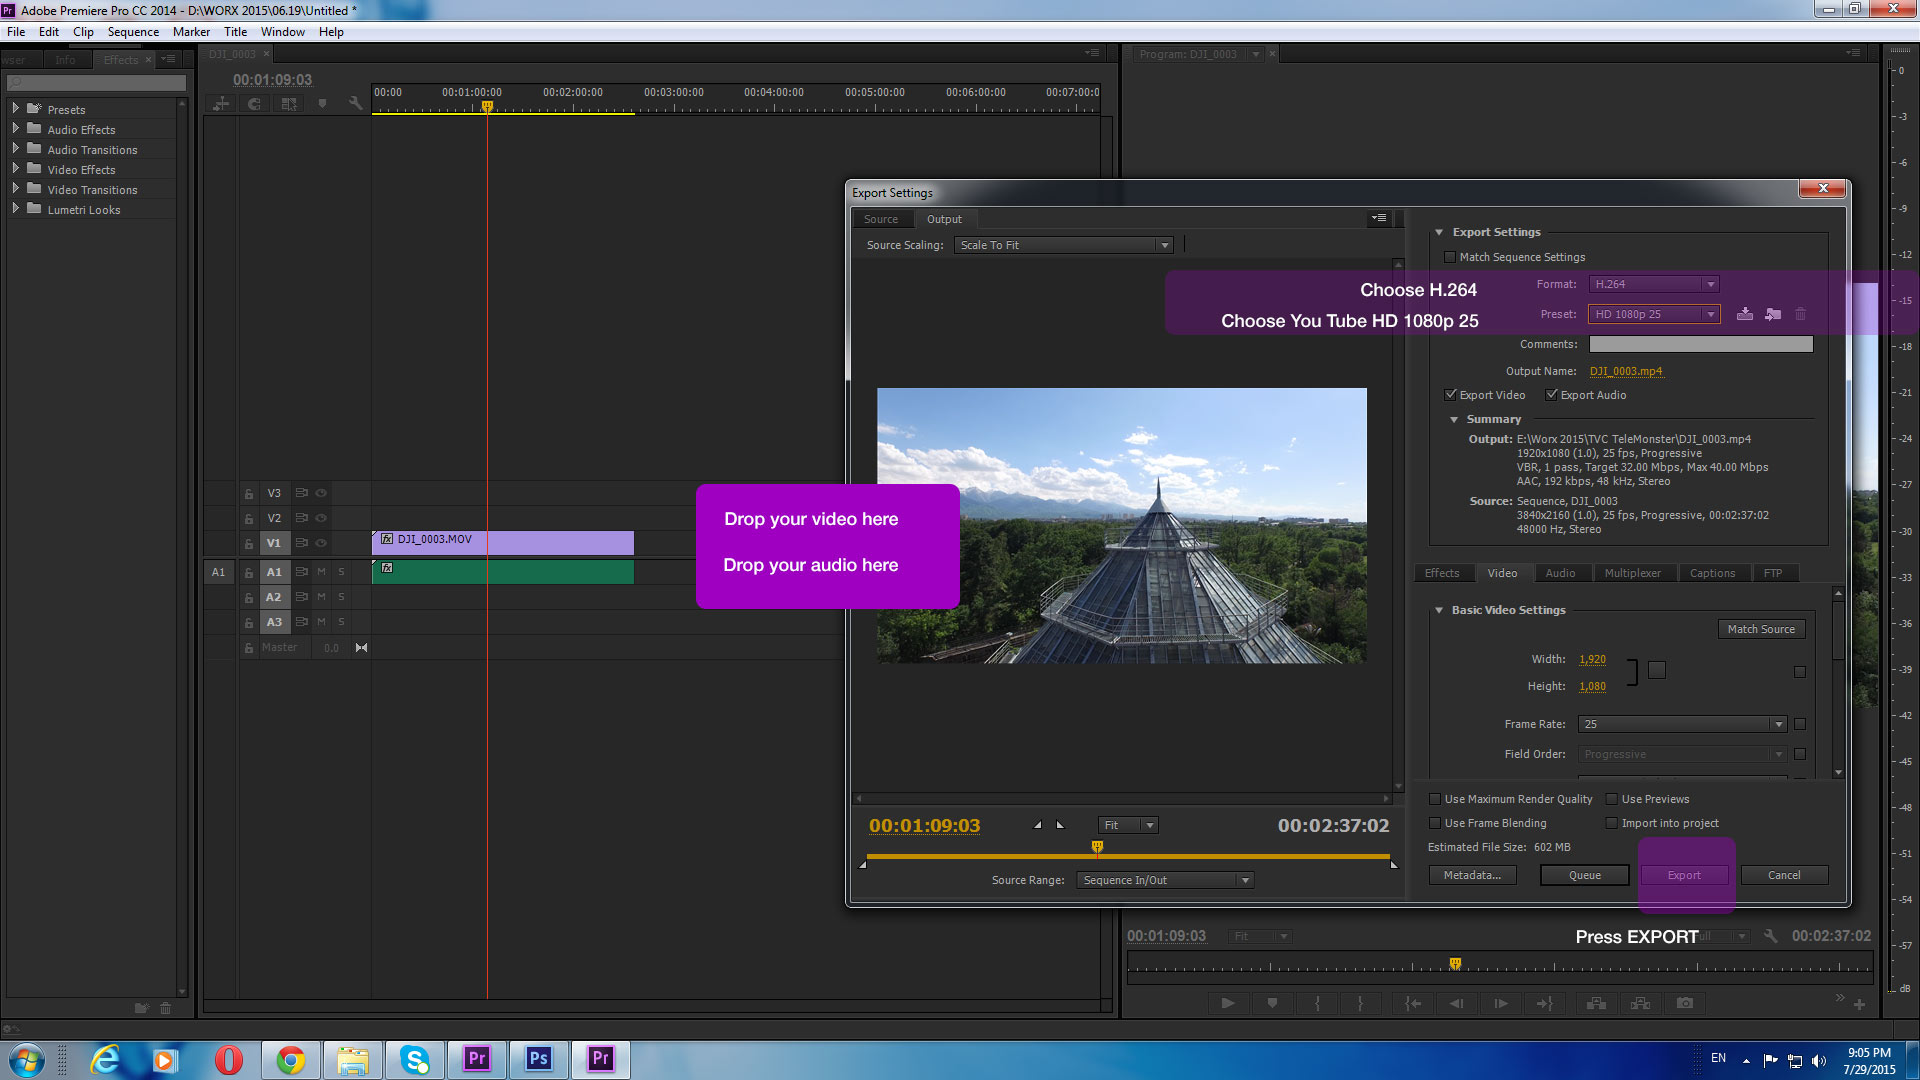Click the Import Preset icon
This screenshot has width=1920, height=1080.
(x=1773, y=314)
